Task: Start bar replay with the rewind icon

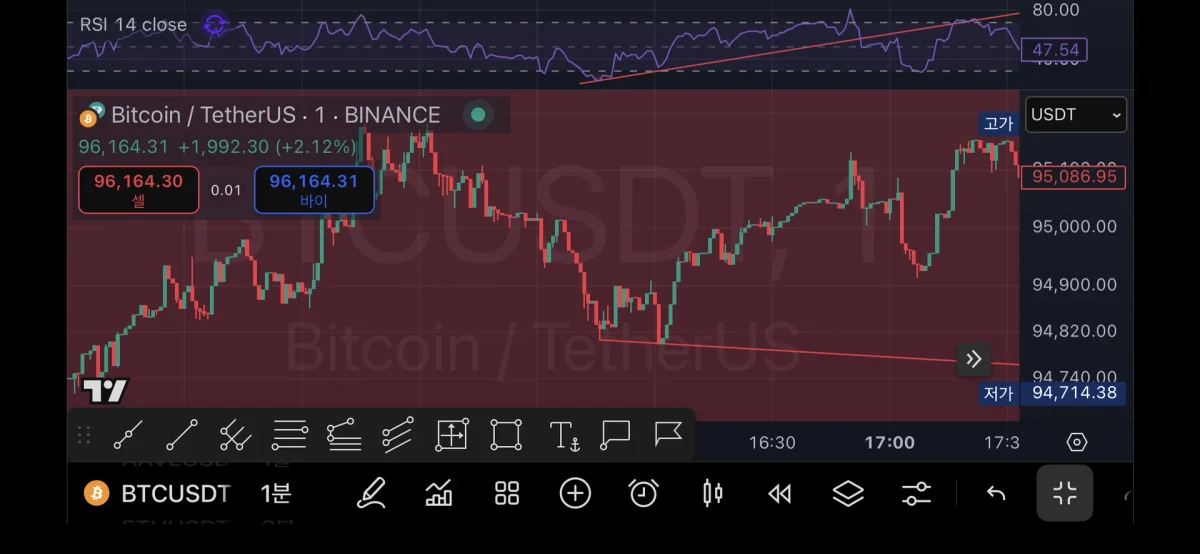Action: [780, 493]
